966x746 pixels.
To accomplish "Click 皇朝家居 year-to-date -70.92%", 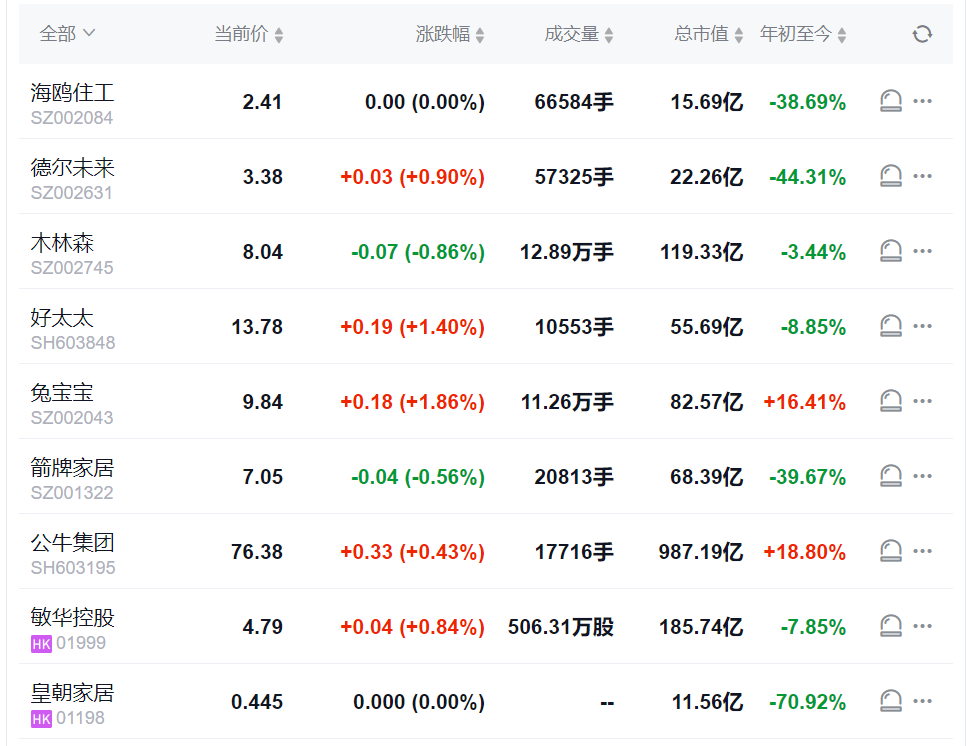I will point(807,702).
